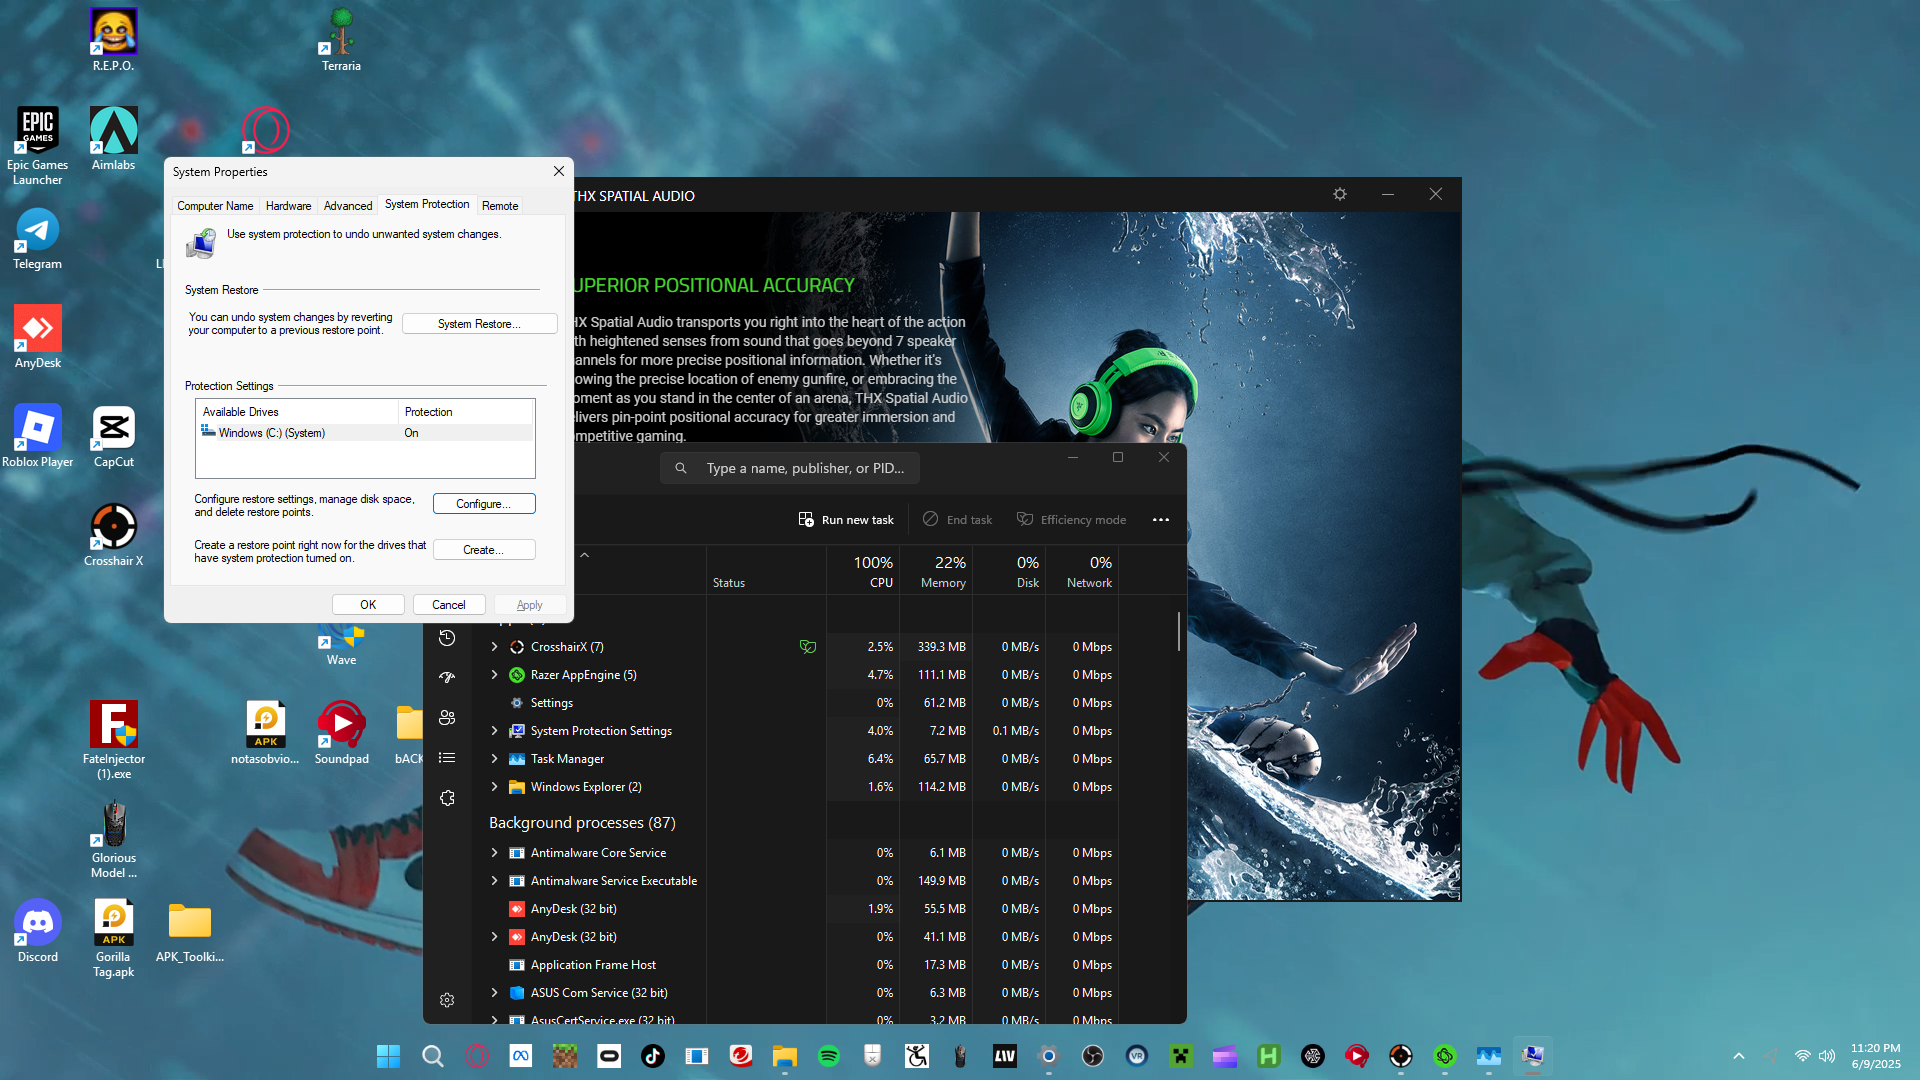Click the Spotify taskbar icon
The width and height of the screenshot is (1920, 1080).
pyautogui.click(x=829, y=1056)
